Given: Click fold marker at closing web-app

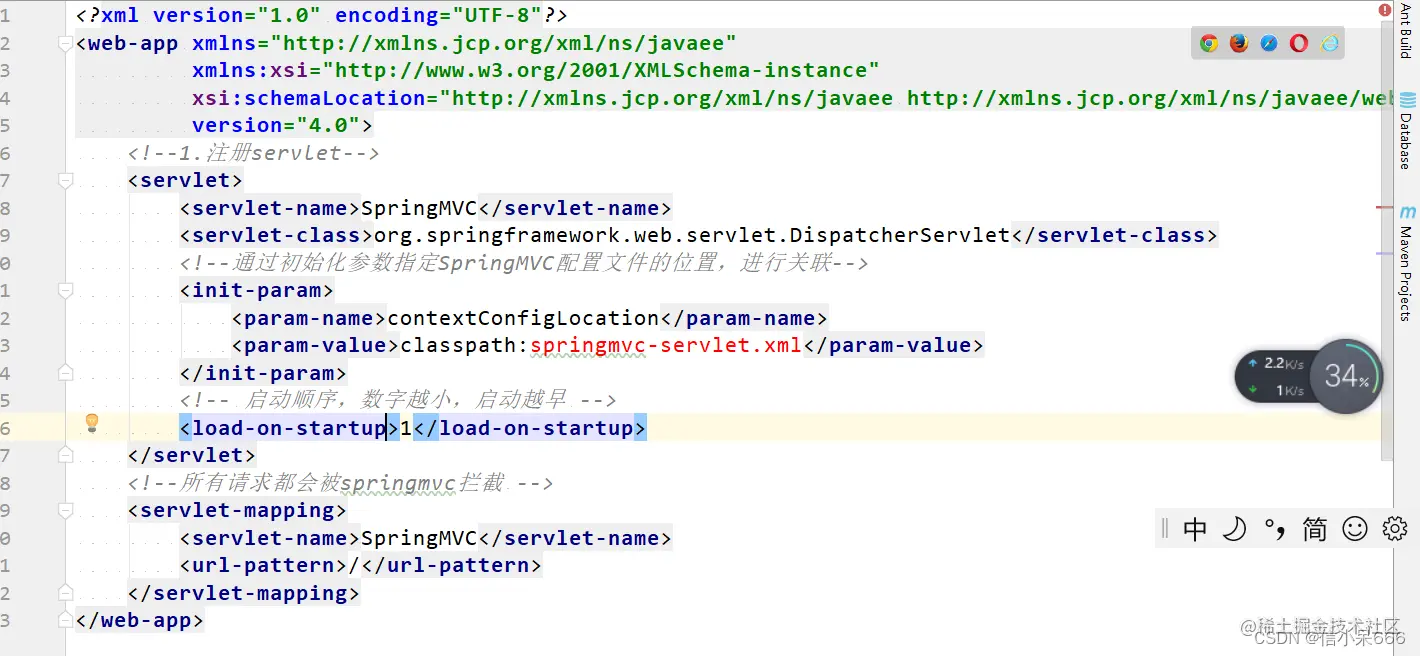Looking at the screenshot, I should point(66,620).
